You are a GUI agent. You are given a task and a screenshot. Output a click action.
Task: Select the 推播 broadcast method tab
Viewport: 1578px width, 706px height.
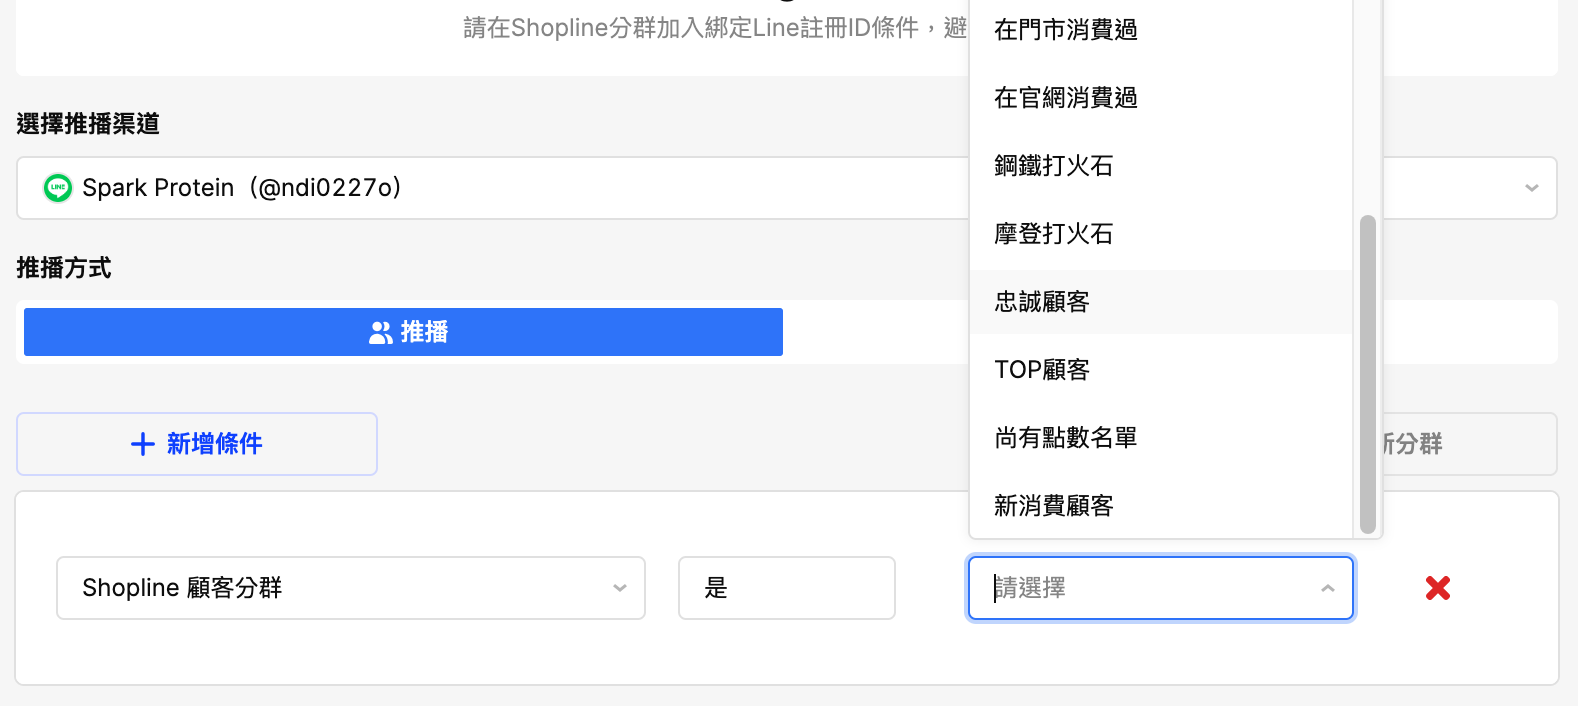click(403, 332)
